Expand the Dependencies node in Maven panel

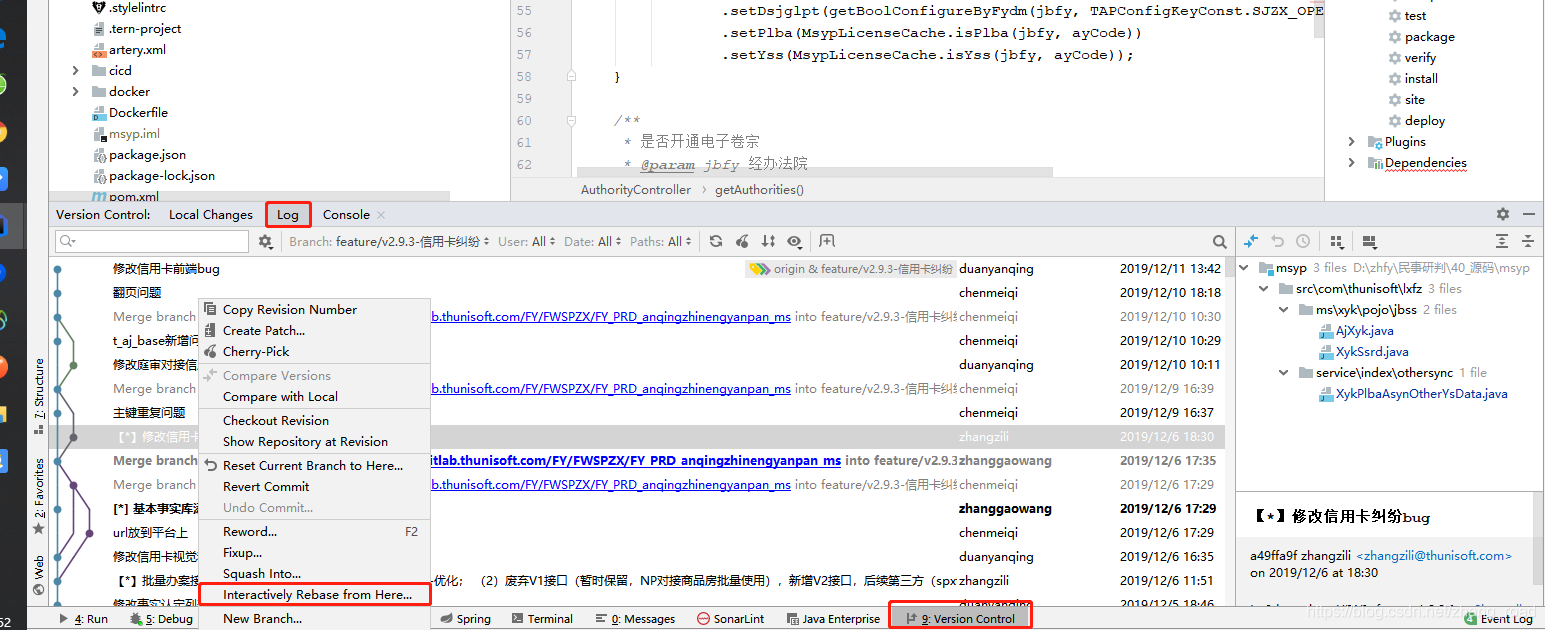click(x=1352, y=162)
